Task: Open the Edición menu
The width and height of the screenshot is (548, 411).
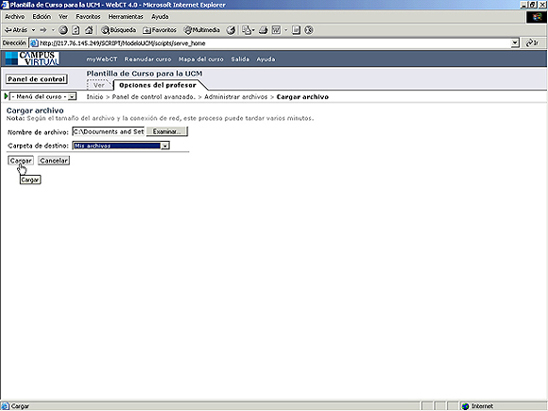Action: pos(42,16)
